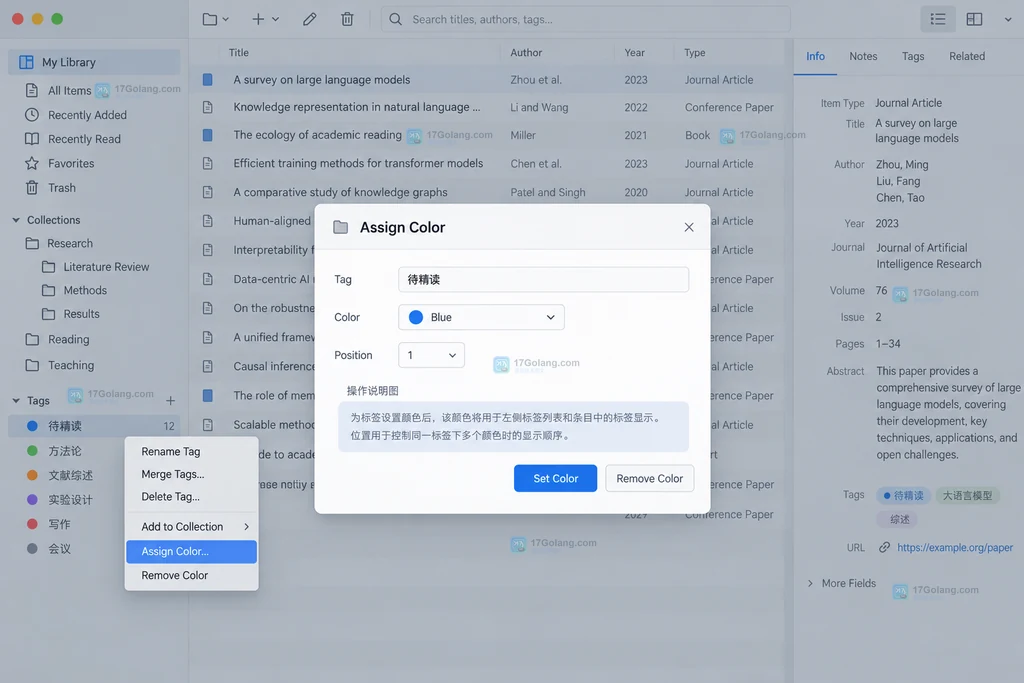The image size is (1024, 683).
Task: Open the add item dropdown arrow
Action: [276, 20]
